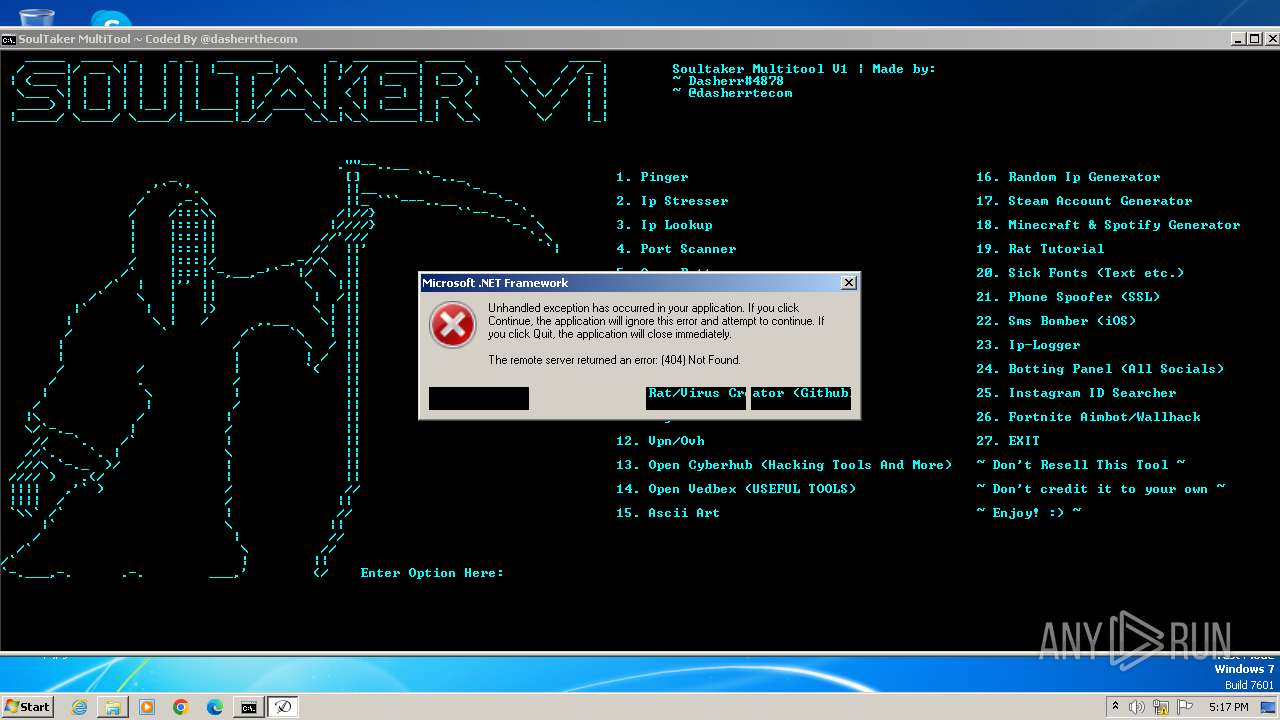Click menu option '2. Ip Stresser'
Screen dimensions: 1280x720
coord(672,201)
